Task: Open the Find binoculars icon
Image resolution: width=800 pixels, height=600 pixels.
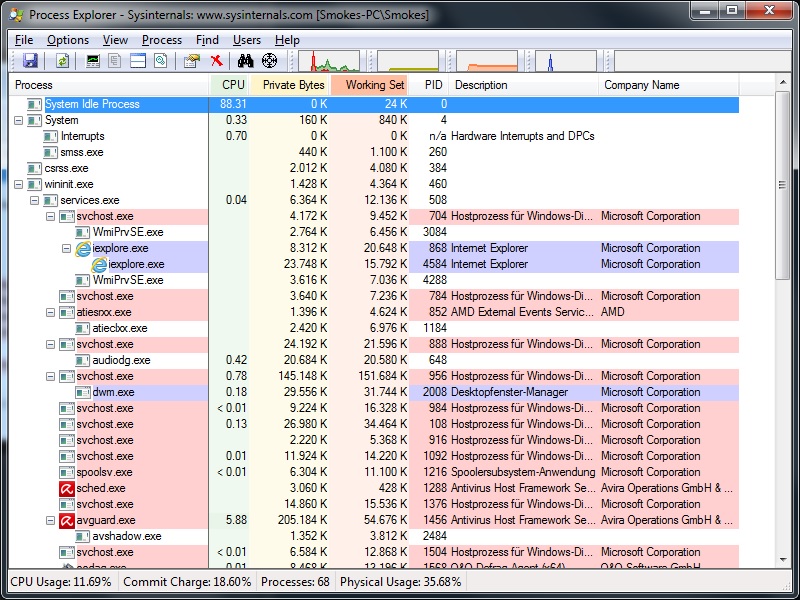Action: [245, 61]
